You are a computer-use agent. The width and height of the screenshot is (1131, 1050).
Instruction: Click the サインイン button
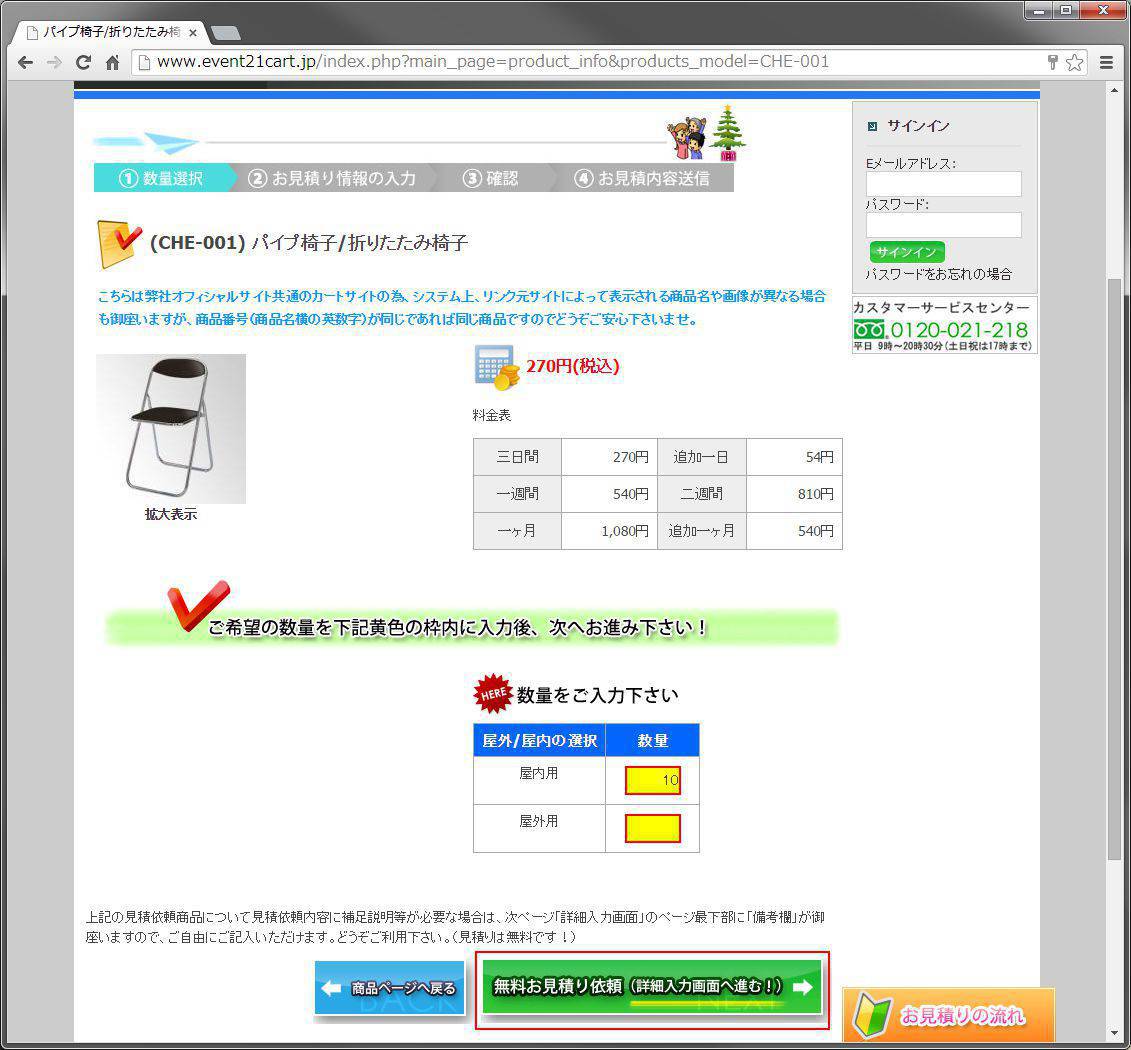click(906, 252)
